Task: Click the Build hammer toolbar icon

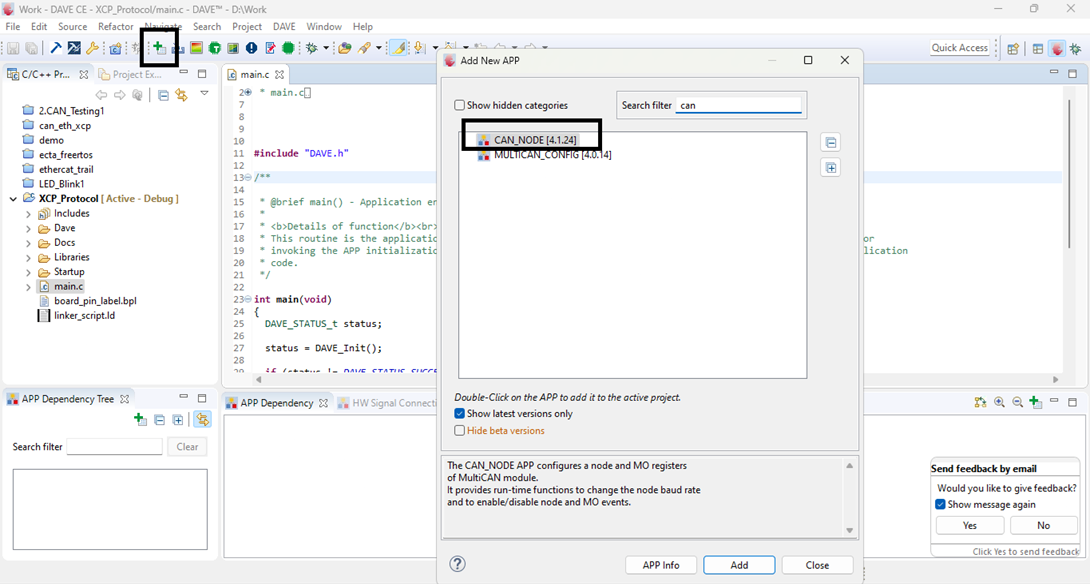Action: pyautogui.click(x=56, y=48)
